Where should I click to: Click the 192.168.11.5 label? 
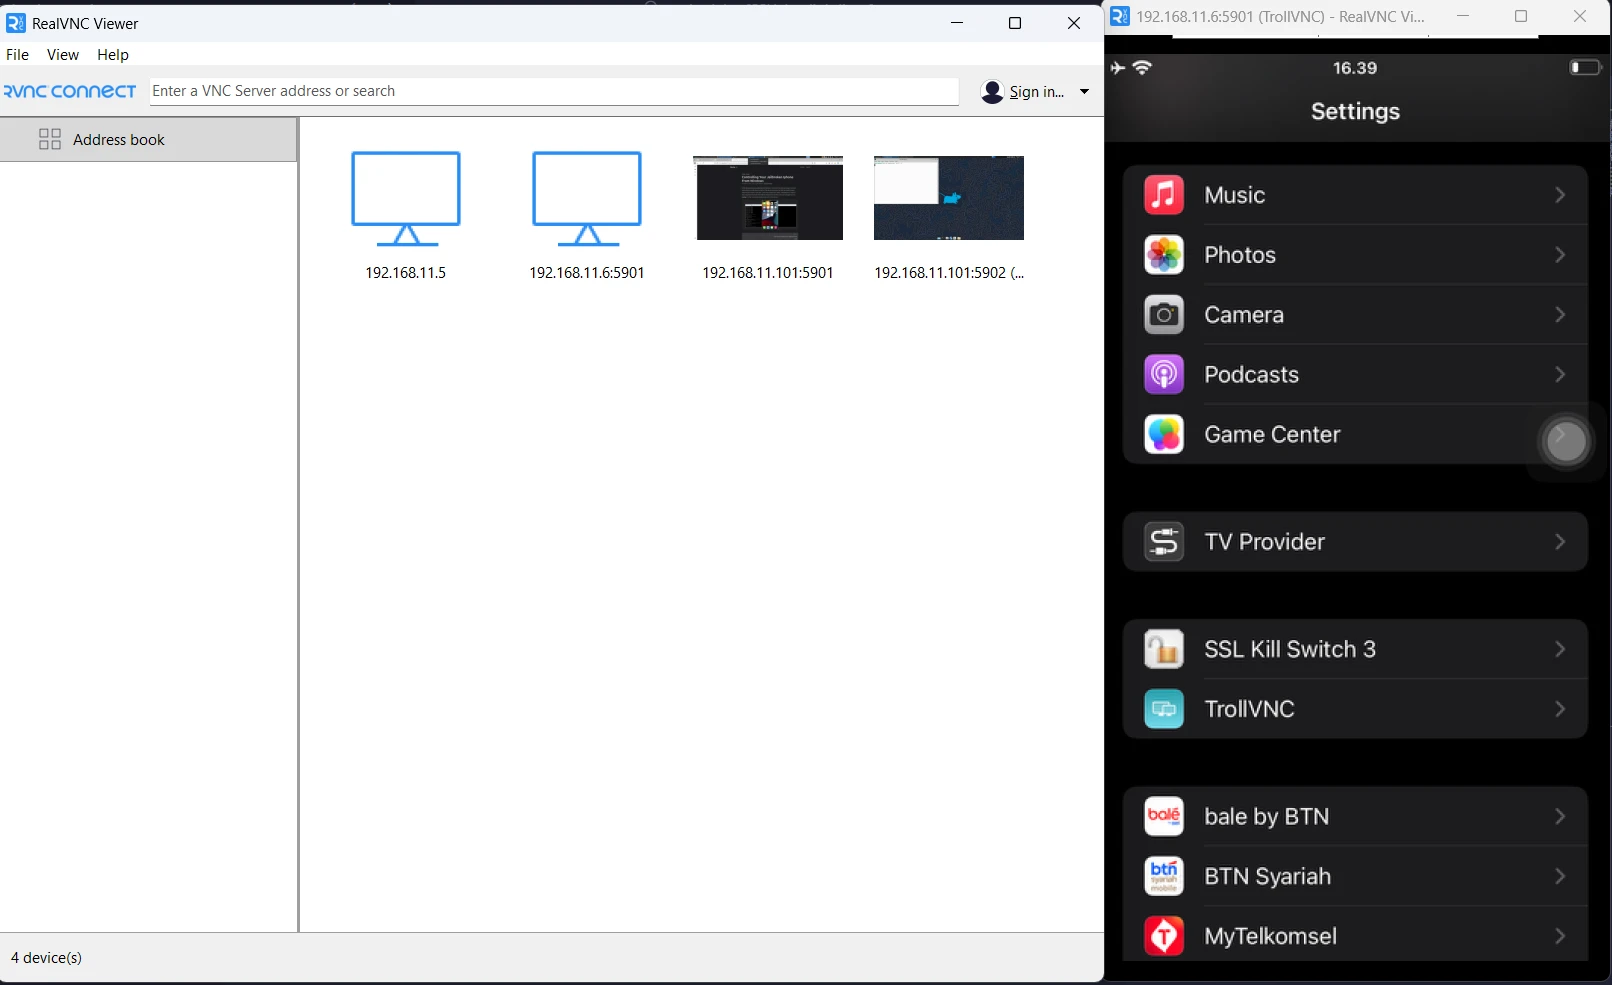tap(405, 273)
